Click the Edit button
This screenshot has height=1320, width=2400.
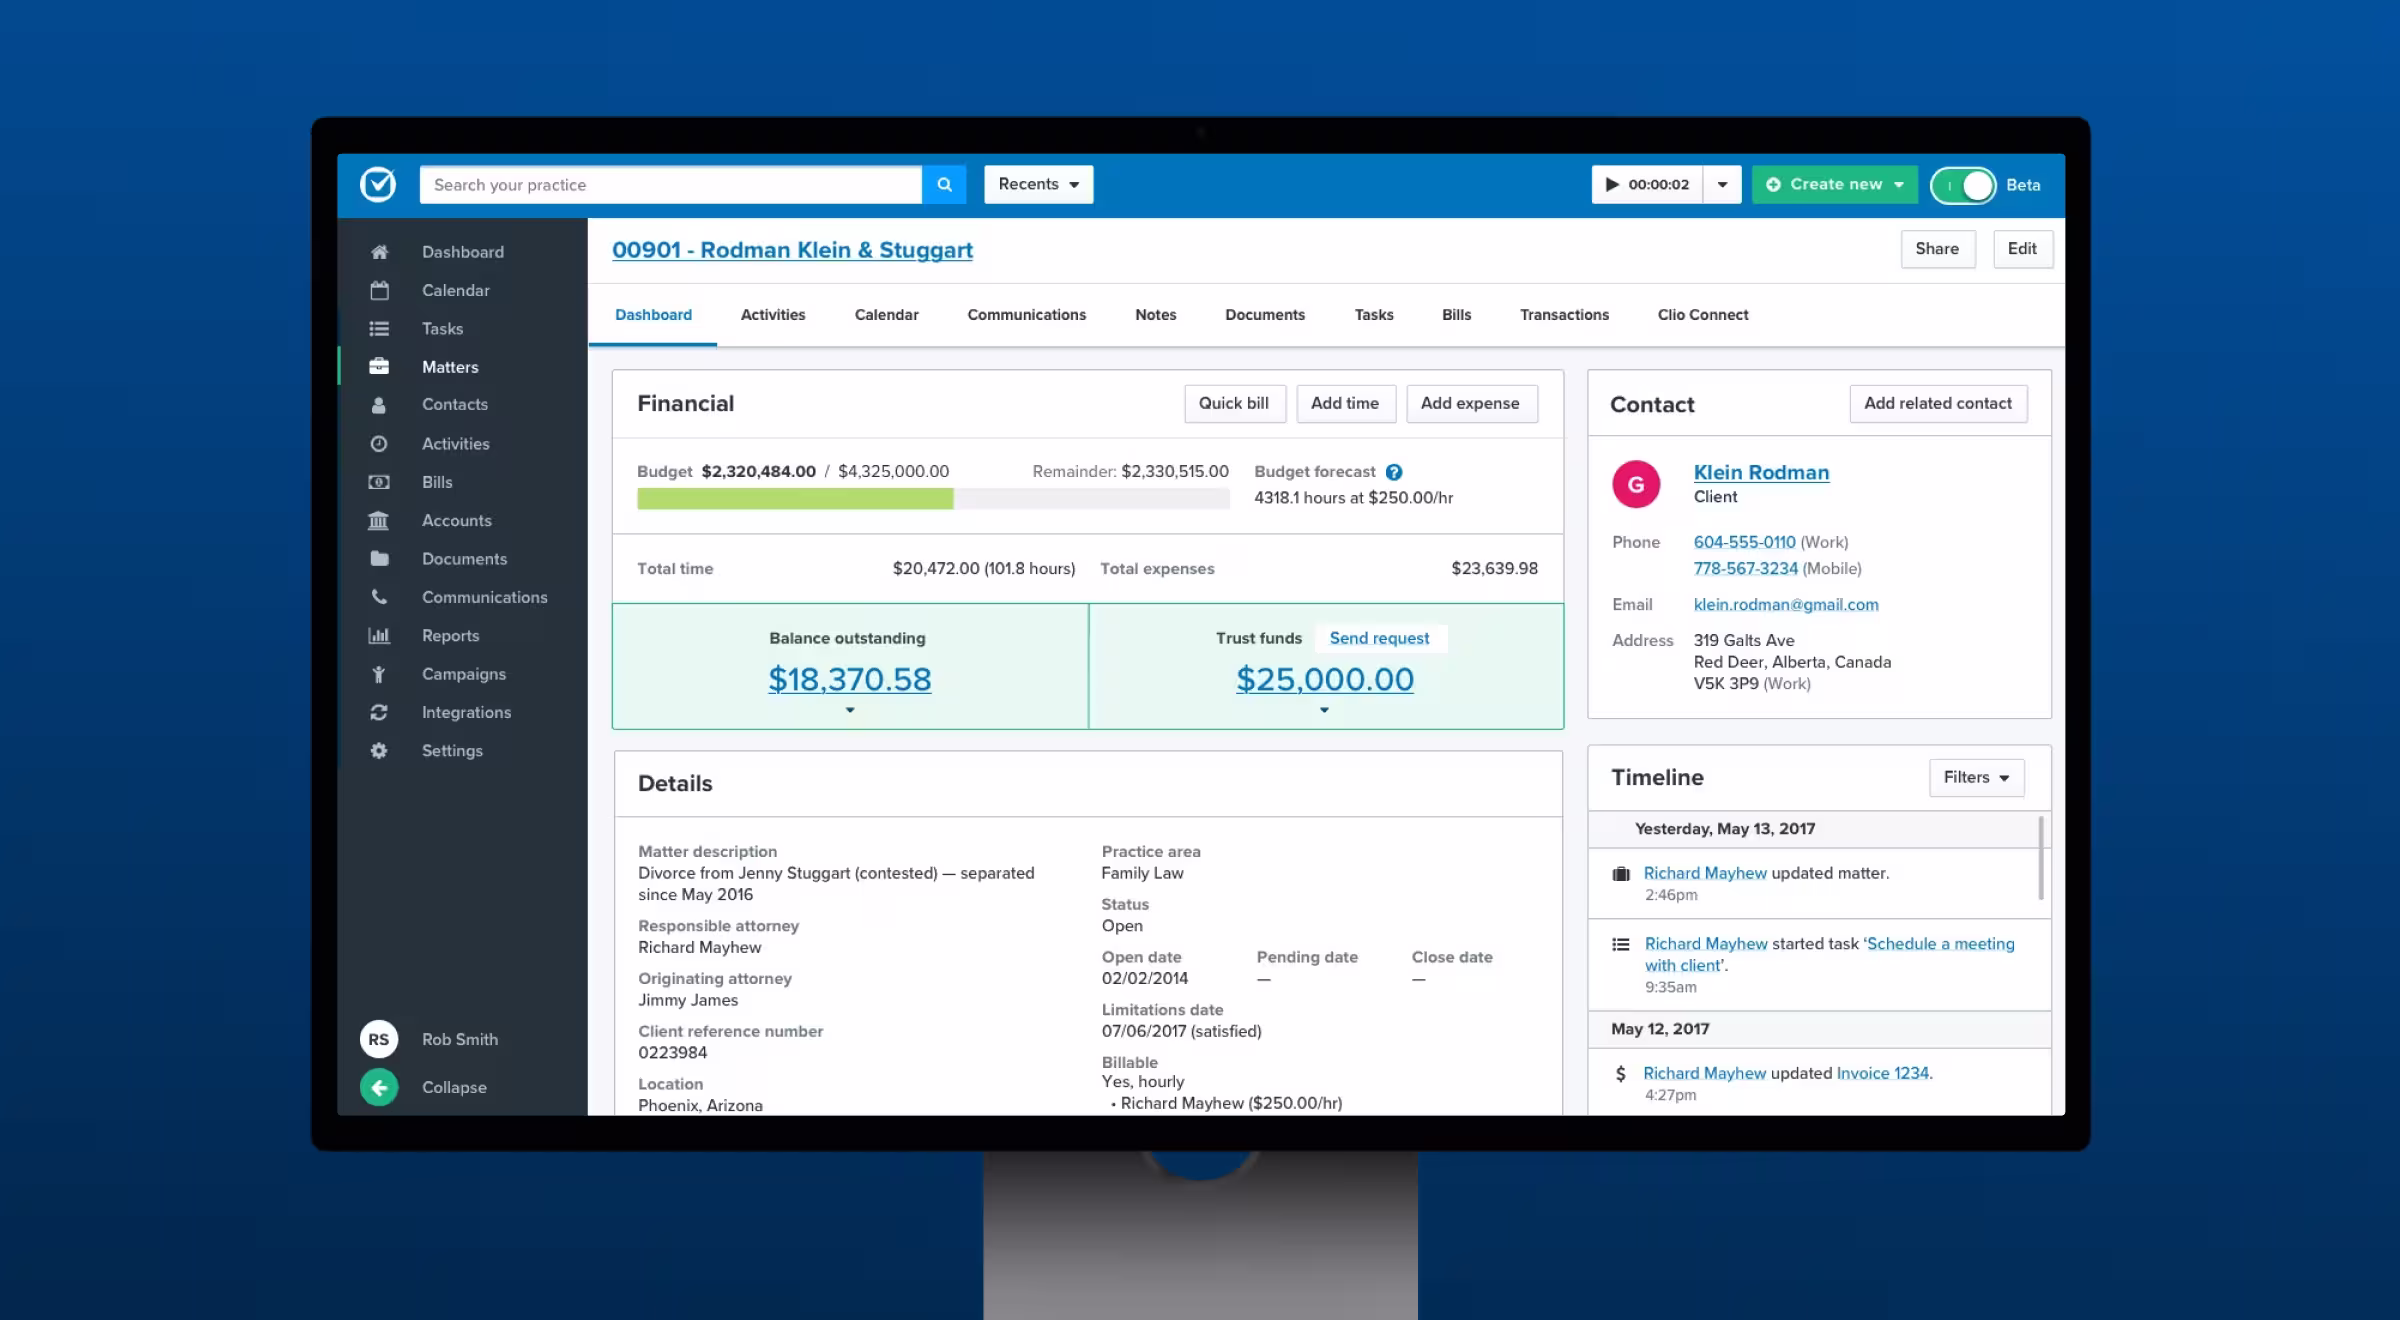coord(2022,249)
